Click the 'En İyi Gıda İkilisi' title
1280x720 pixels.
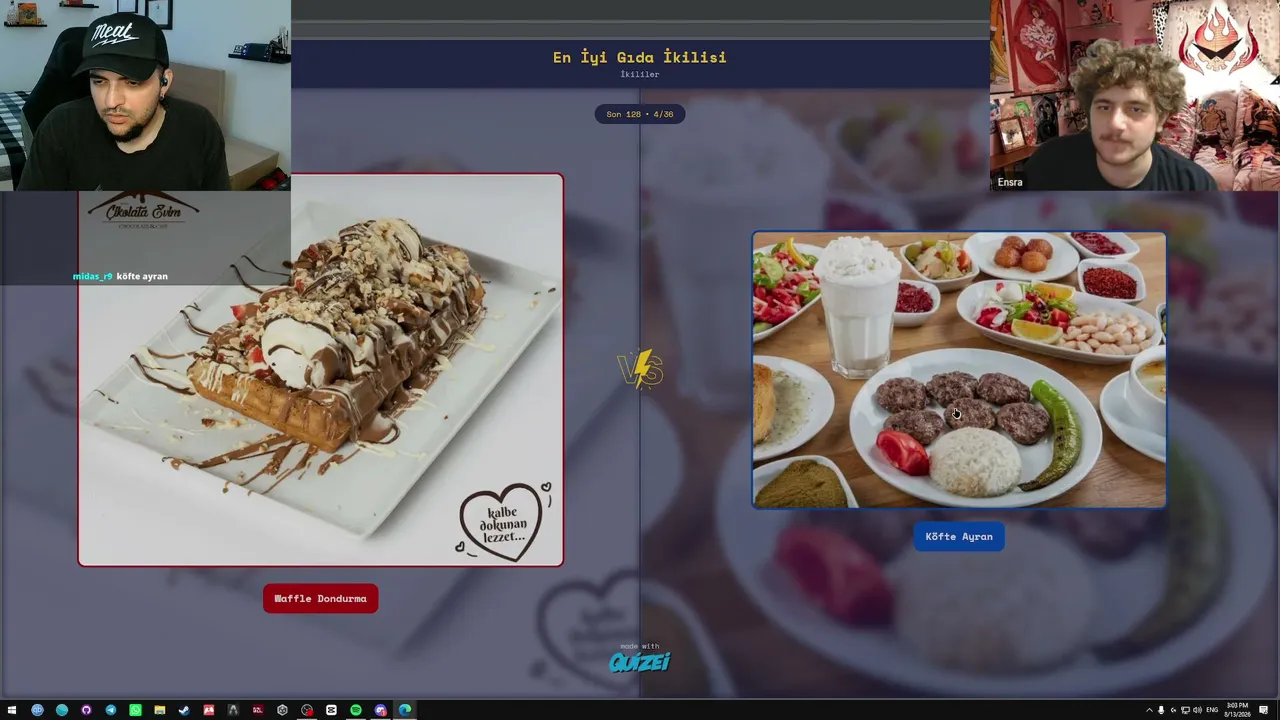pos(640,58)
